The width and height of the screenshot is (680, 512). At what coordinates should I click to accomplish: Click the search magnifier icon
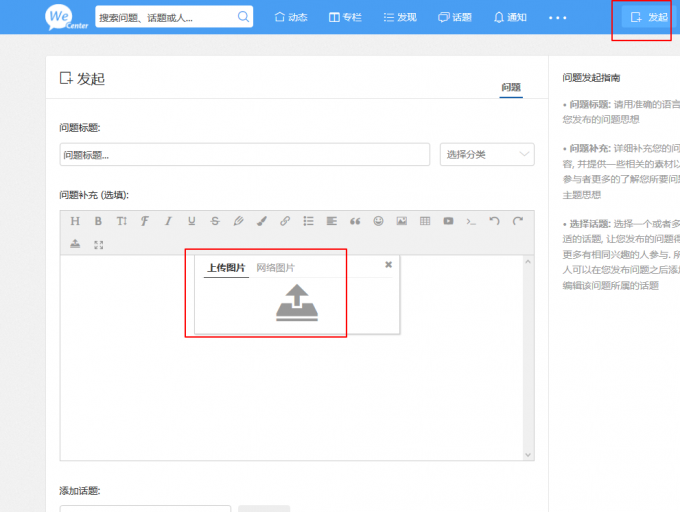(x=243, y=16)
